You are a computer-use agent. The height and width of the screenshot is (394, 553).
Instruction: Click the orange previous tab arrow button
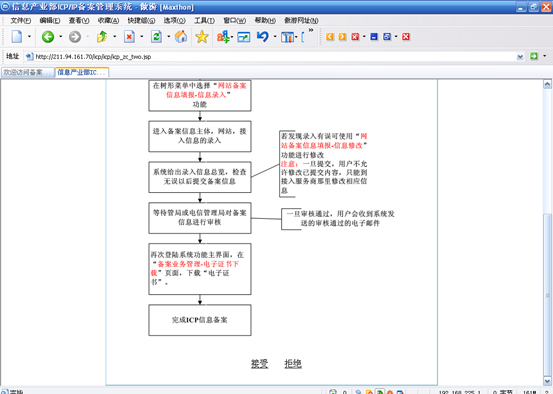click(330, 37)
